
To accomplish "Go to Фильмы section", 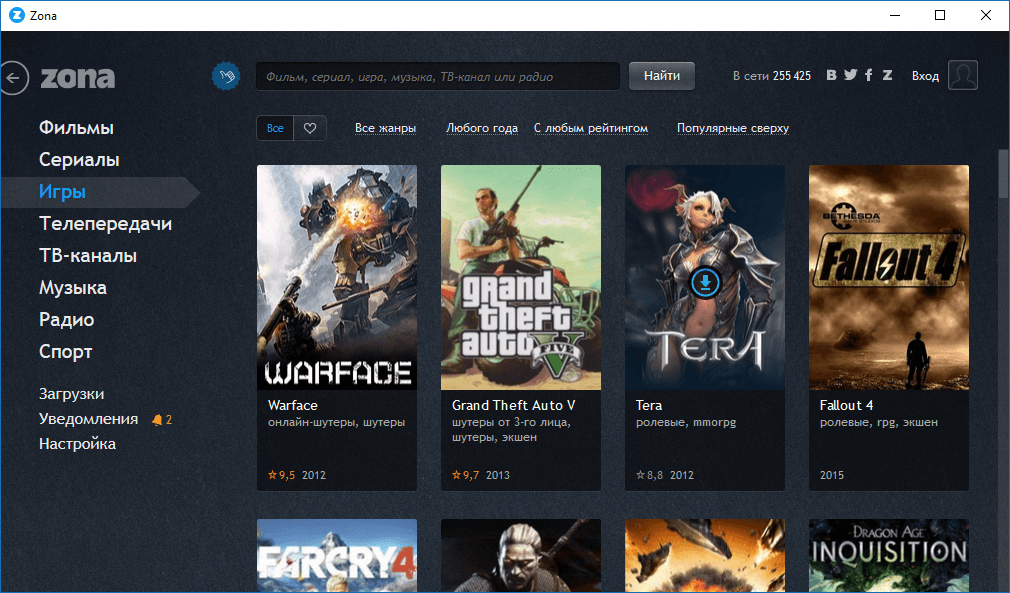I will 76,127.
